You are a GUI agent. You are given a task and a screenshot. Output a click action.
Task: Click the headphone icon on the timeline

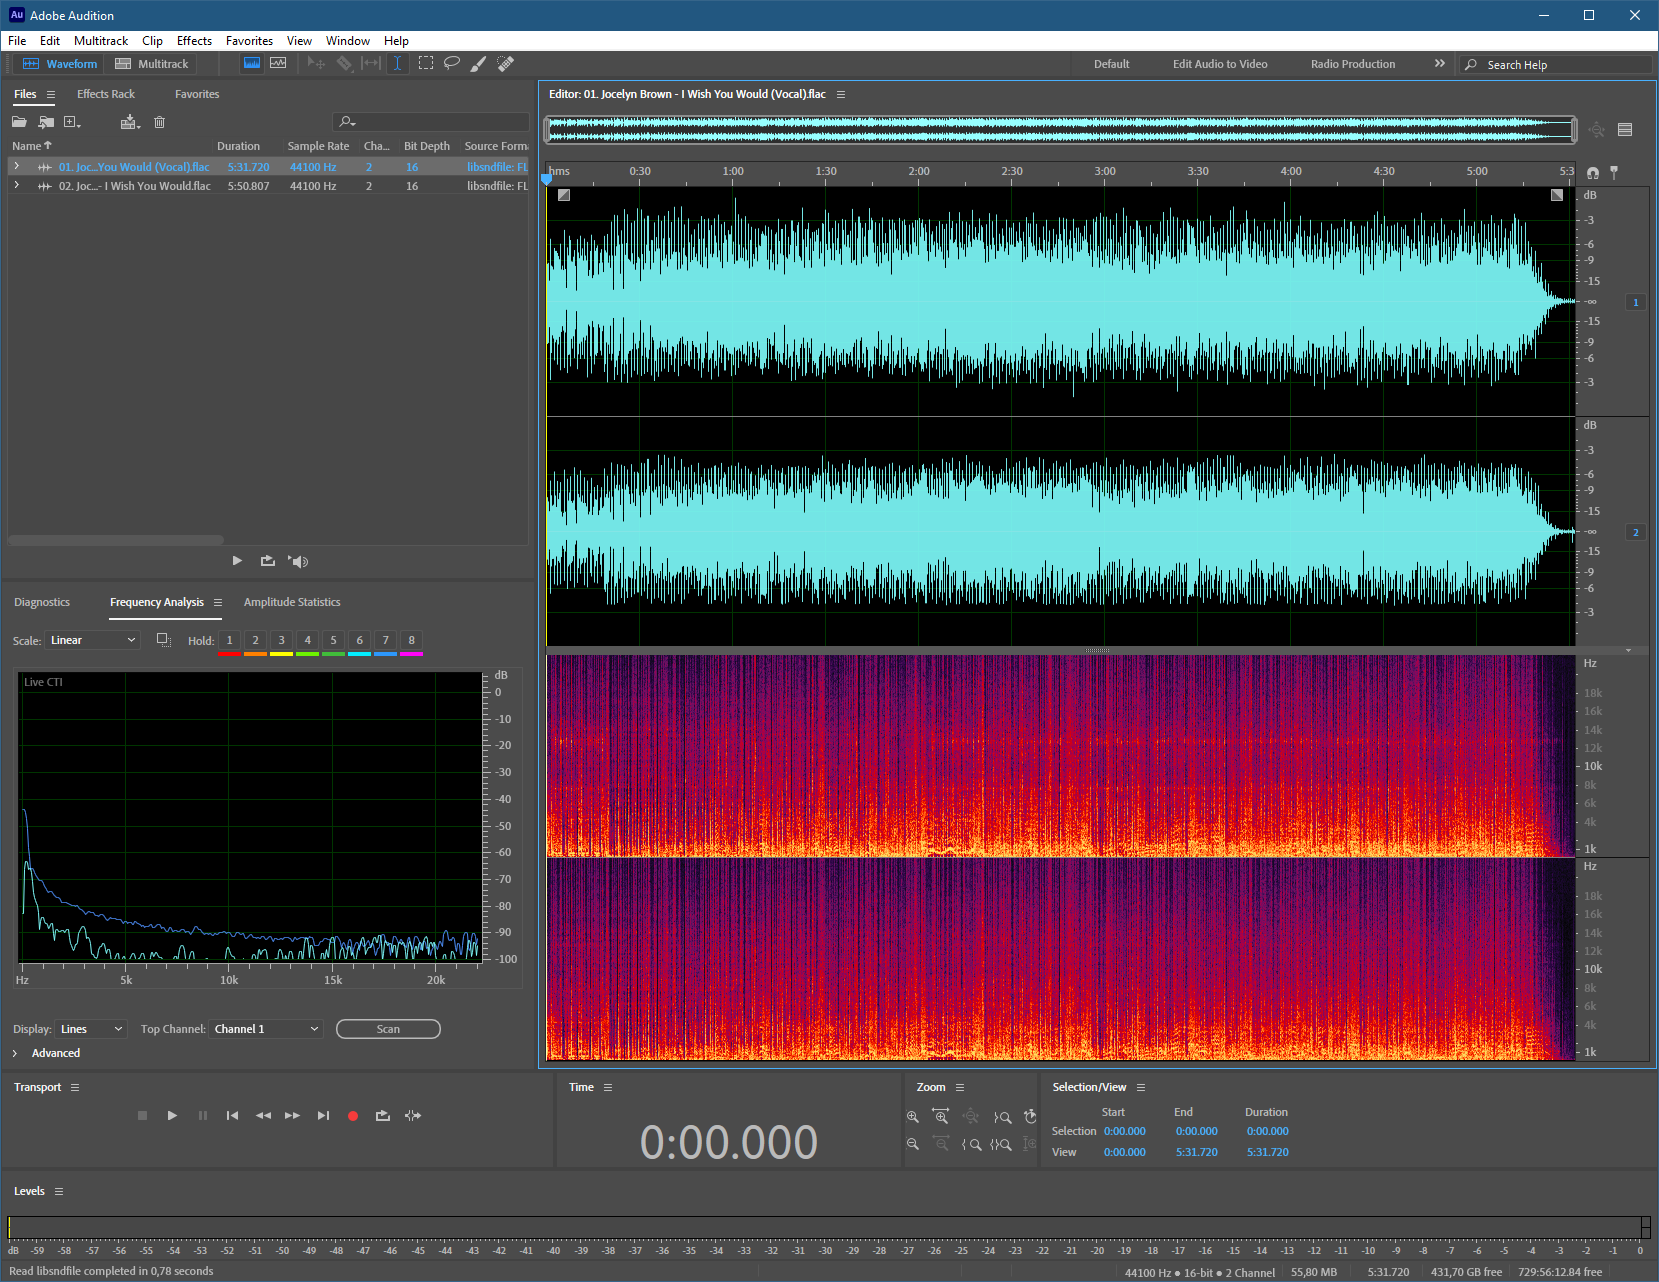click(1592, 173)
